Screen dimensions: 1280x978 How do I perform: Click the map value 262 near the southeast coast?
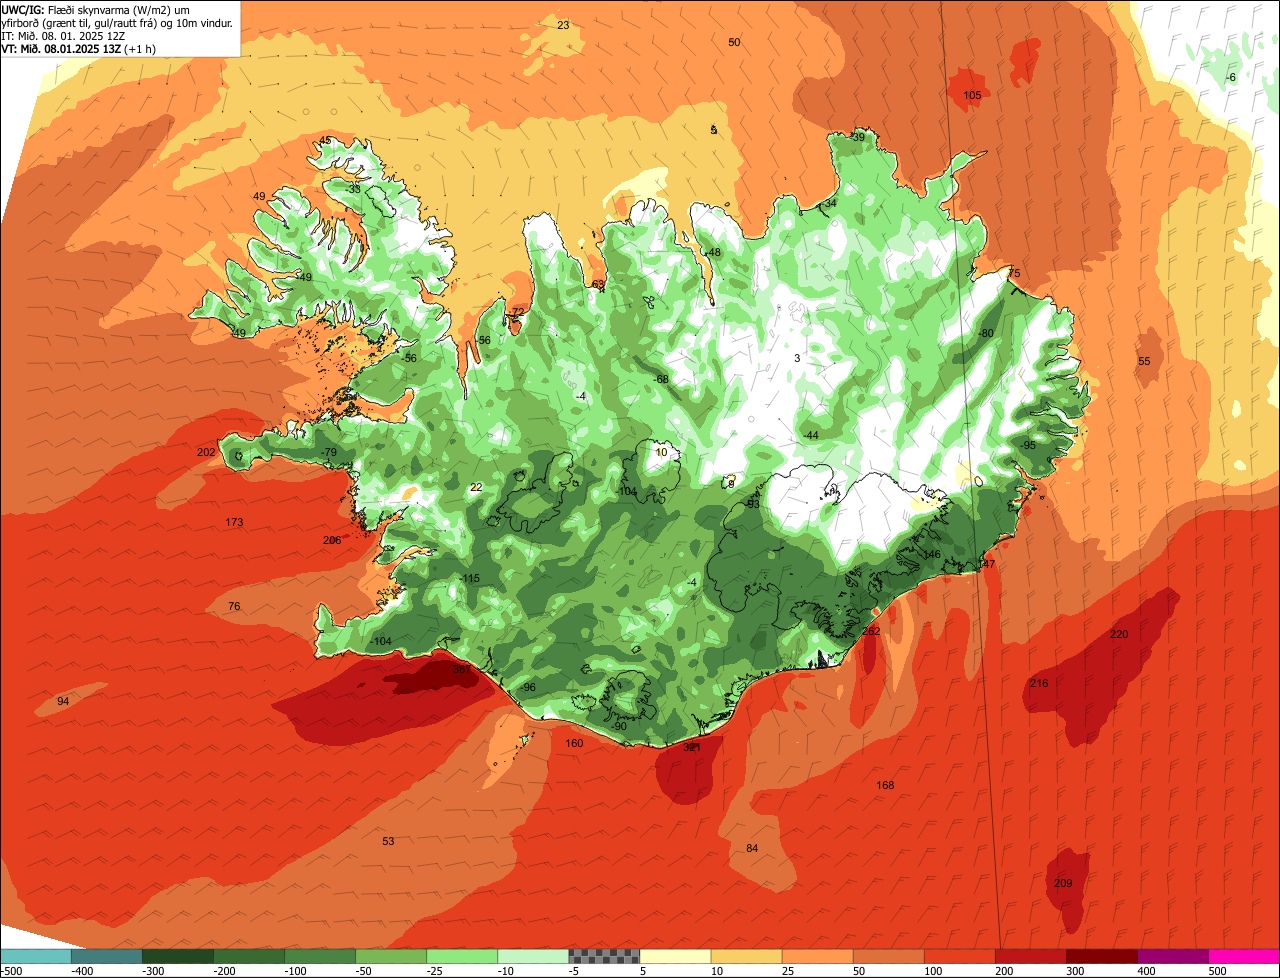coord(870,631)
